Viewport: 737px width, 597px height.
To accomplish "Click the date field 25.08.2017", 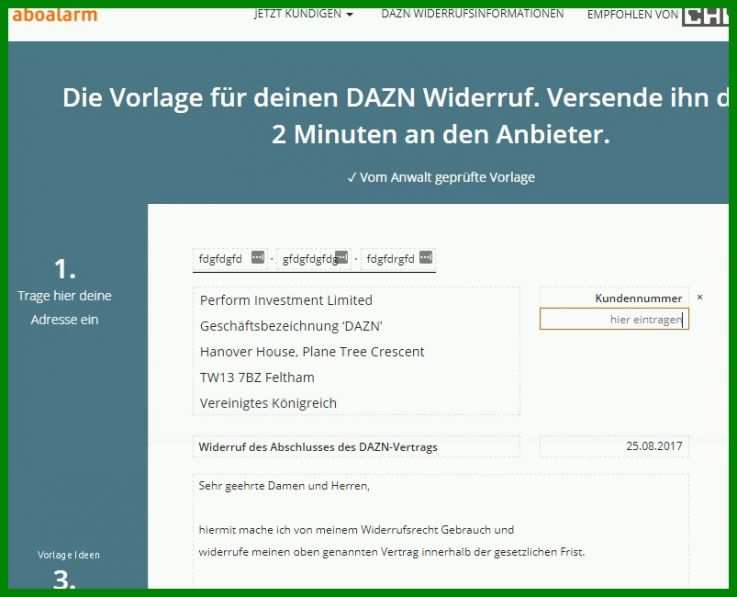I will (x=614, y=447).
